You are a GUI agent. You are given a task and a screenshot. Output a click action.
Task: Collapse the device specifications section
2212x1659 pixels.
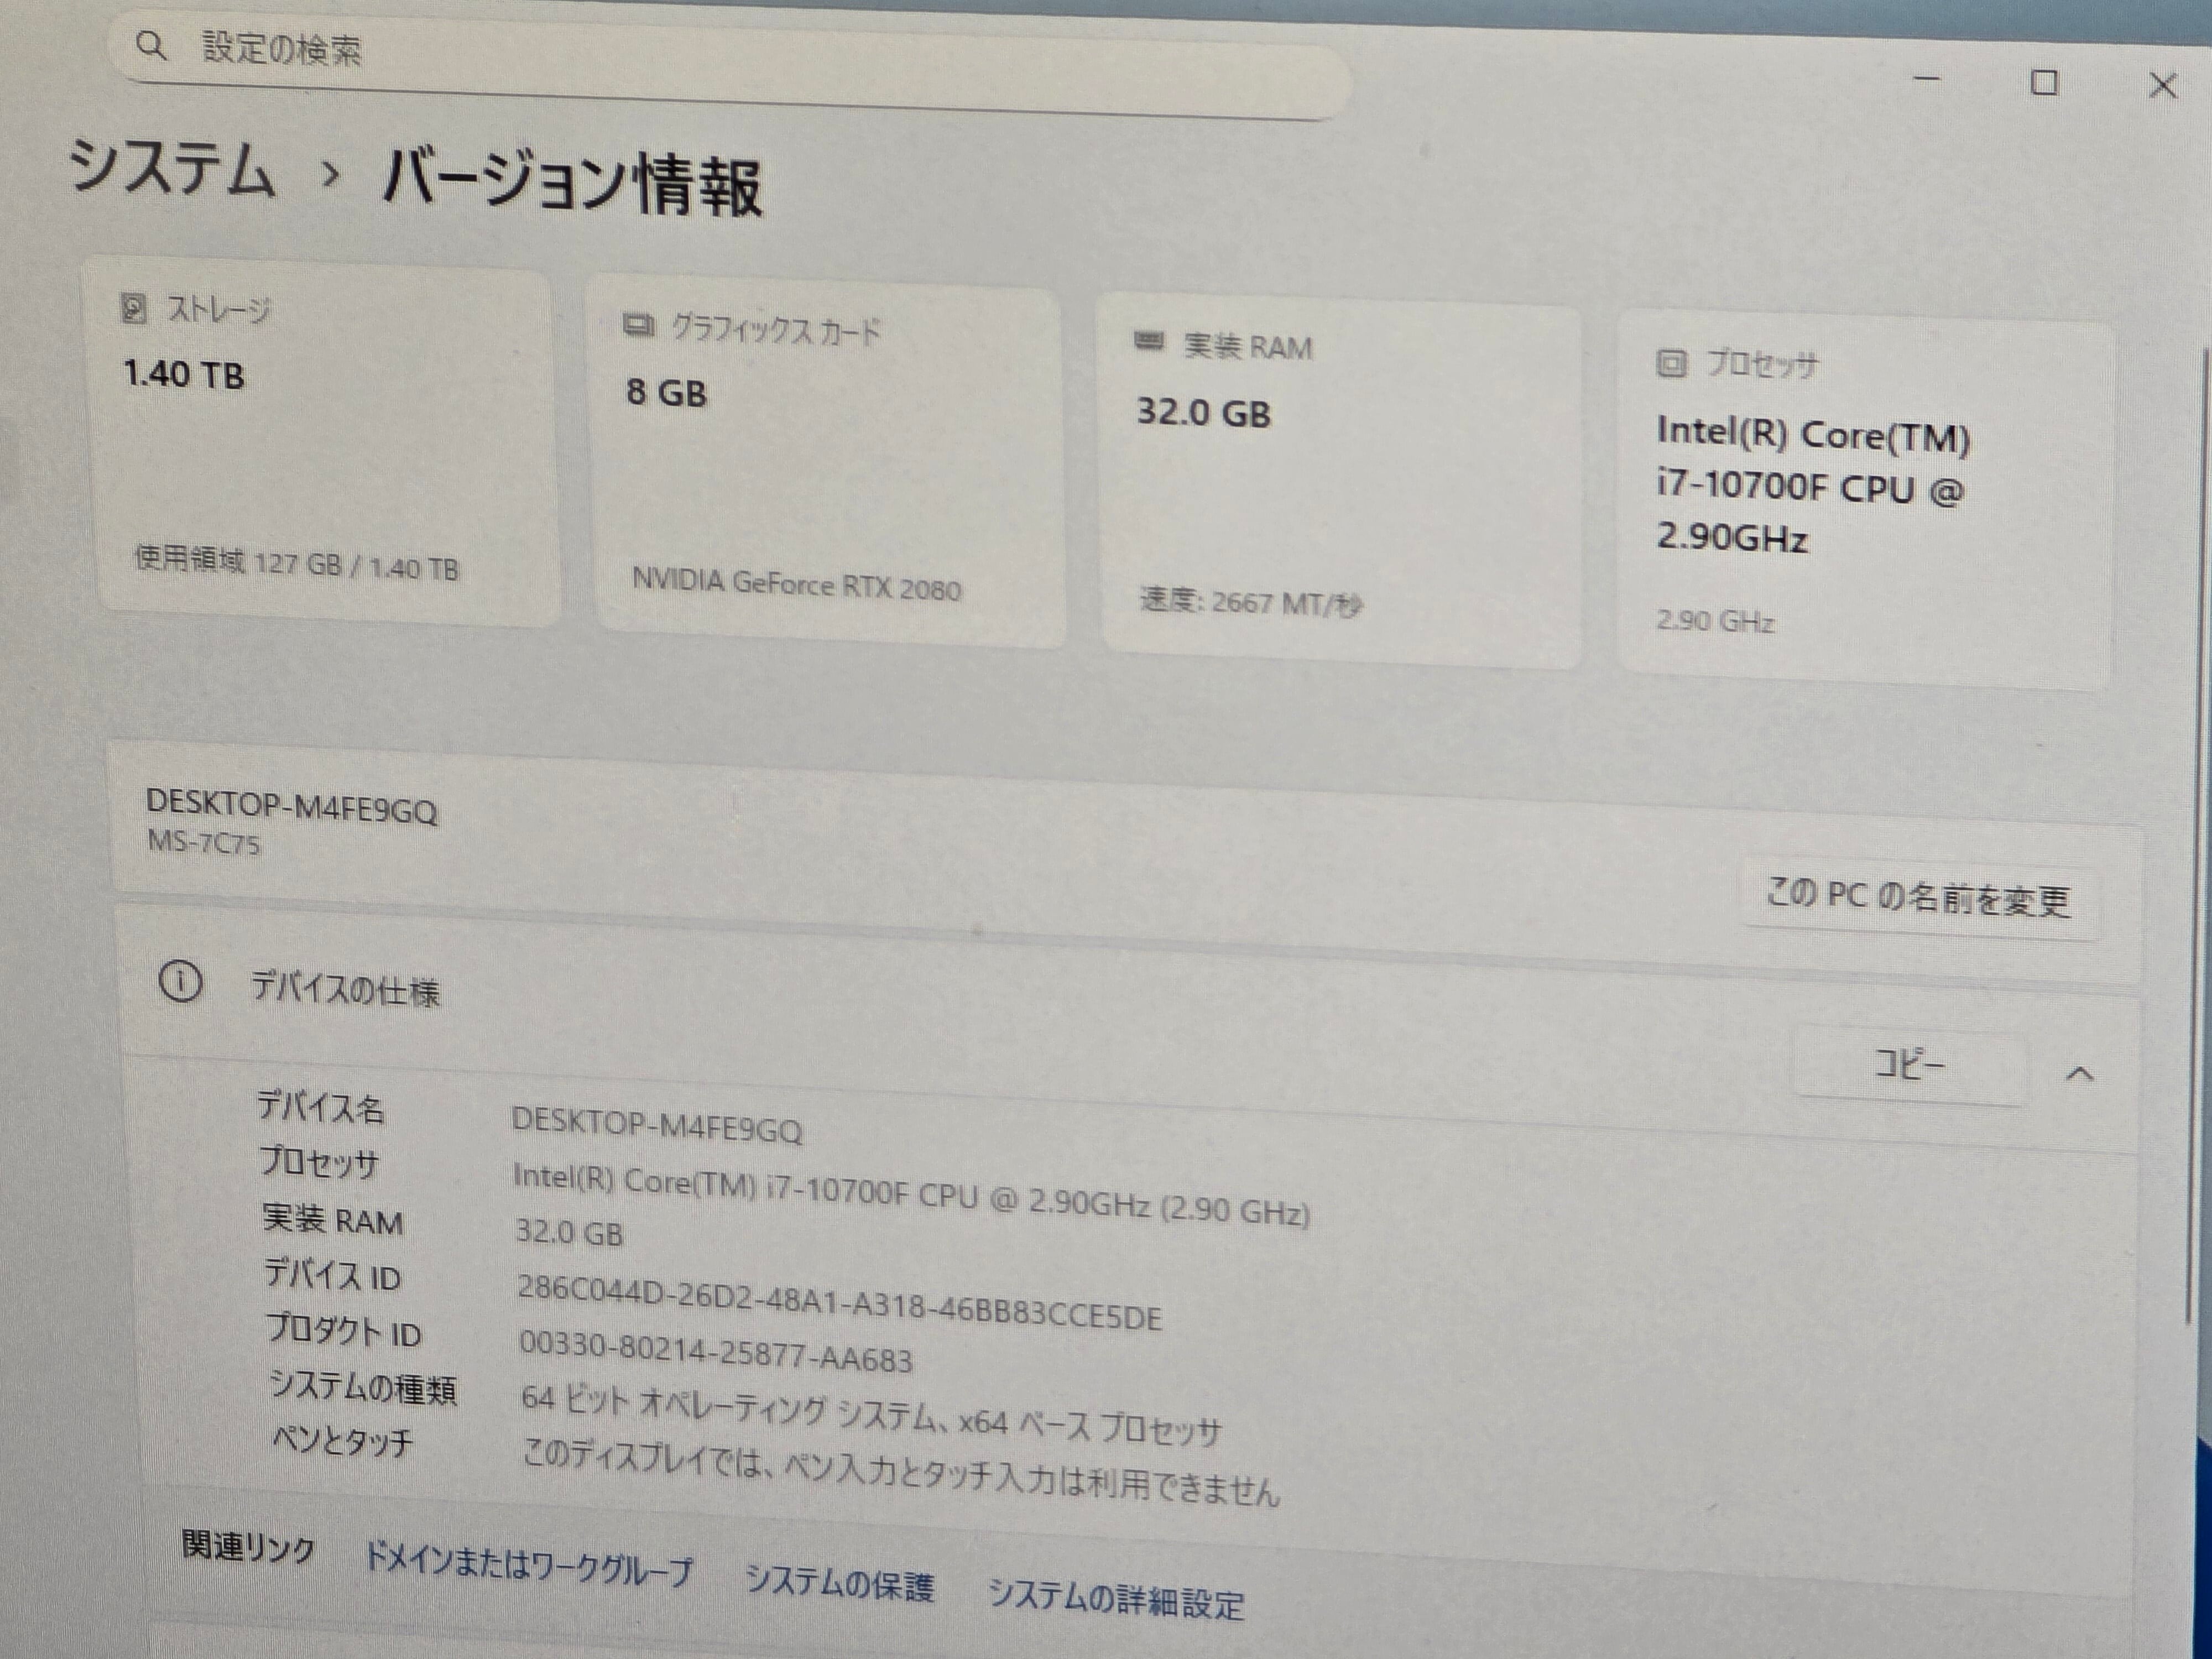click(x=2079, y=1074)
